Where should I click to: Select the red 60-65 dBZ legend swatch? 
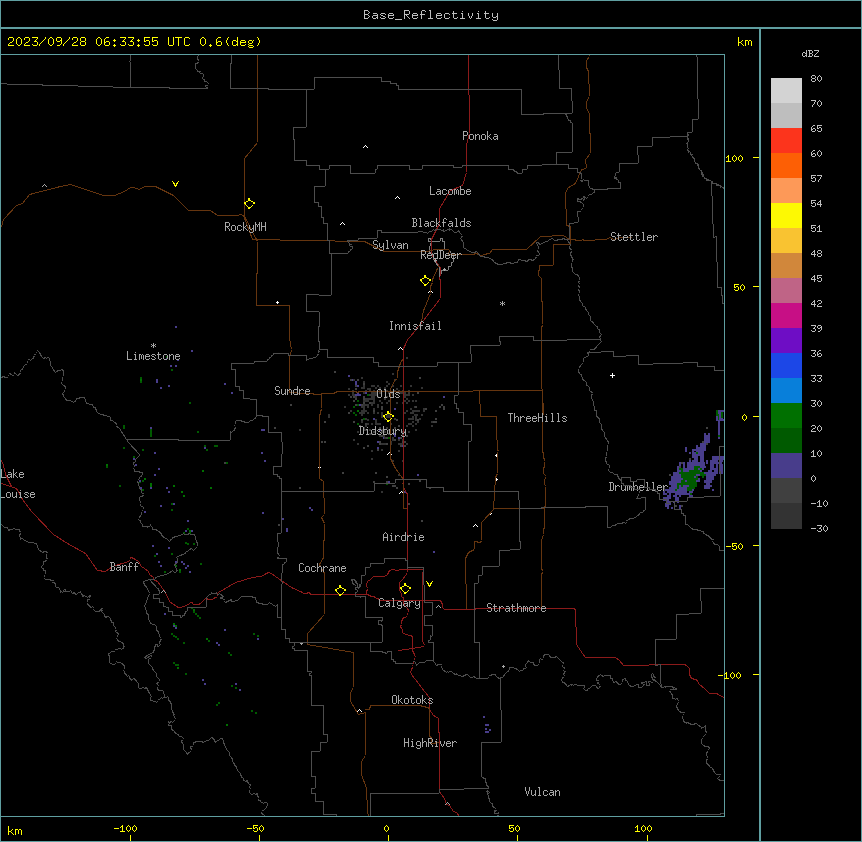[786, 141]
